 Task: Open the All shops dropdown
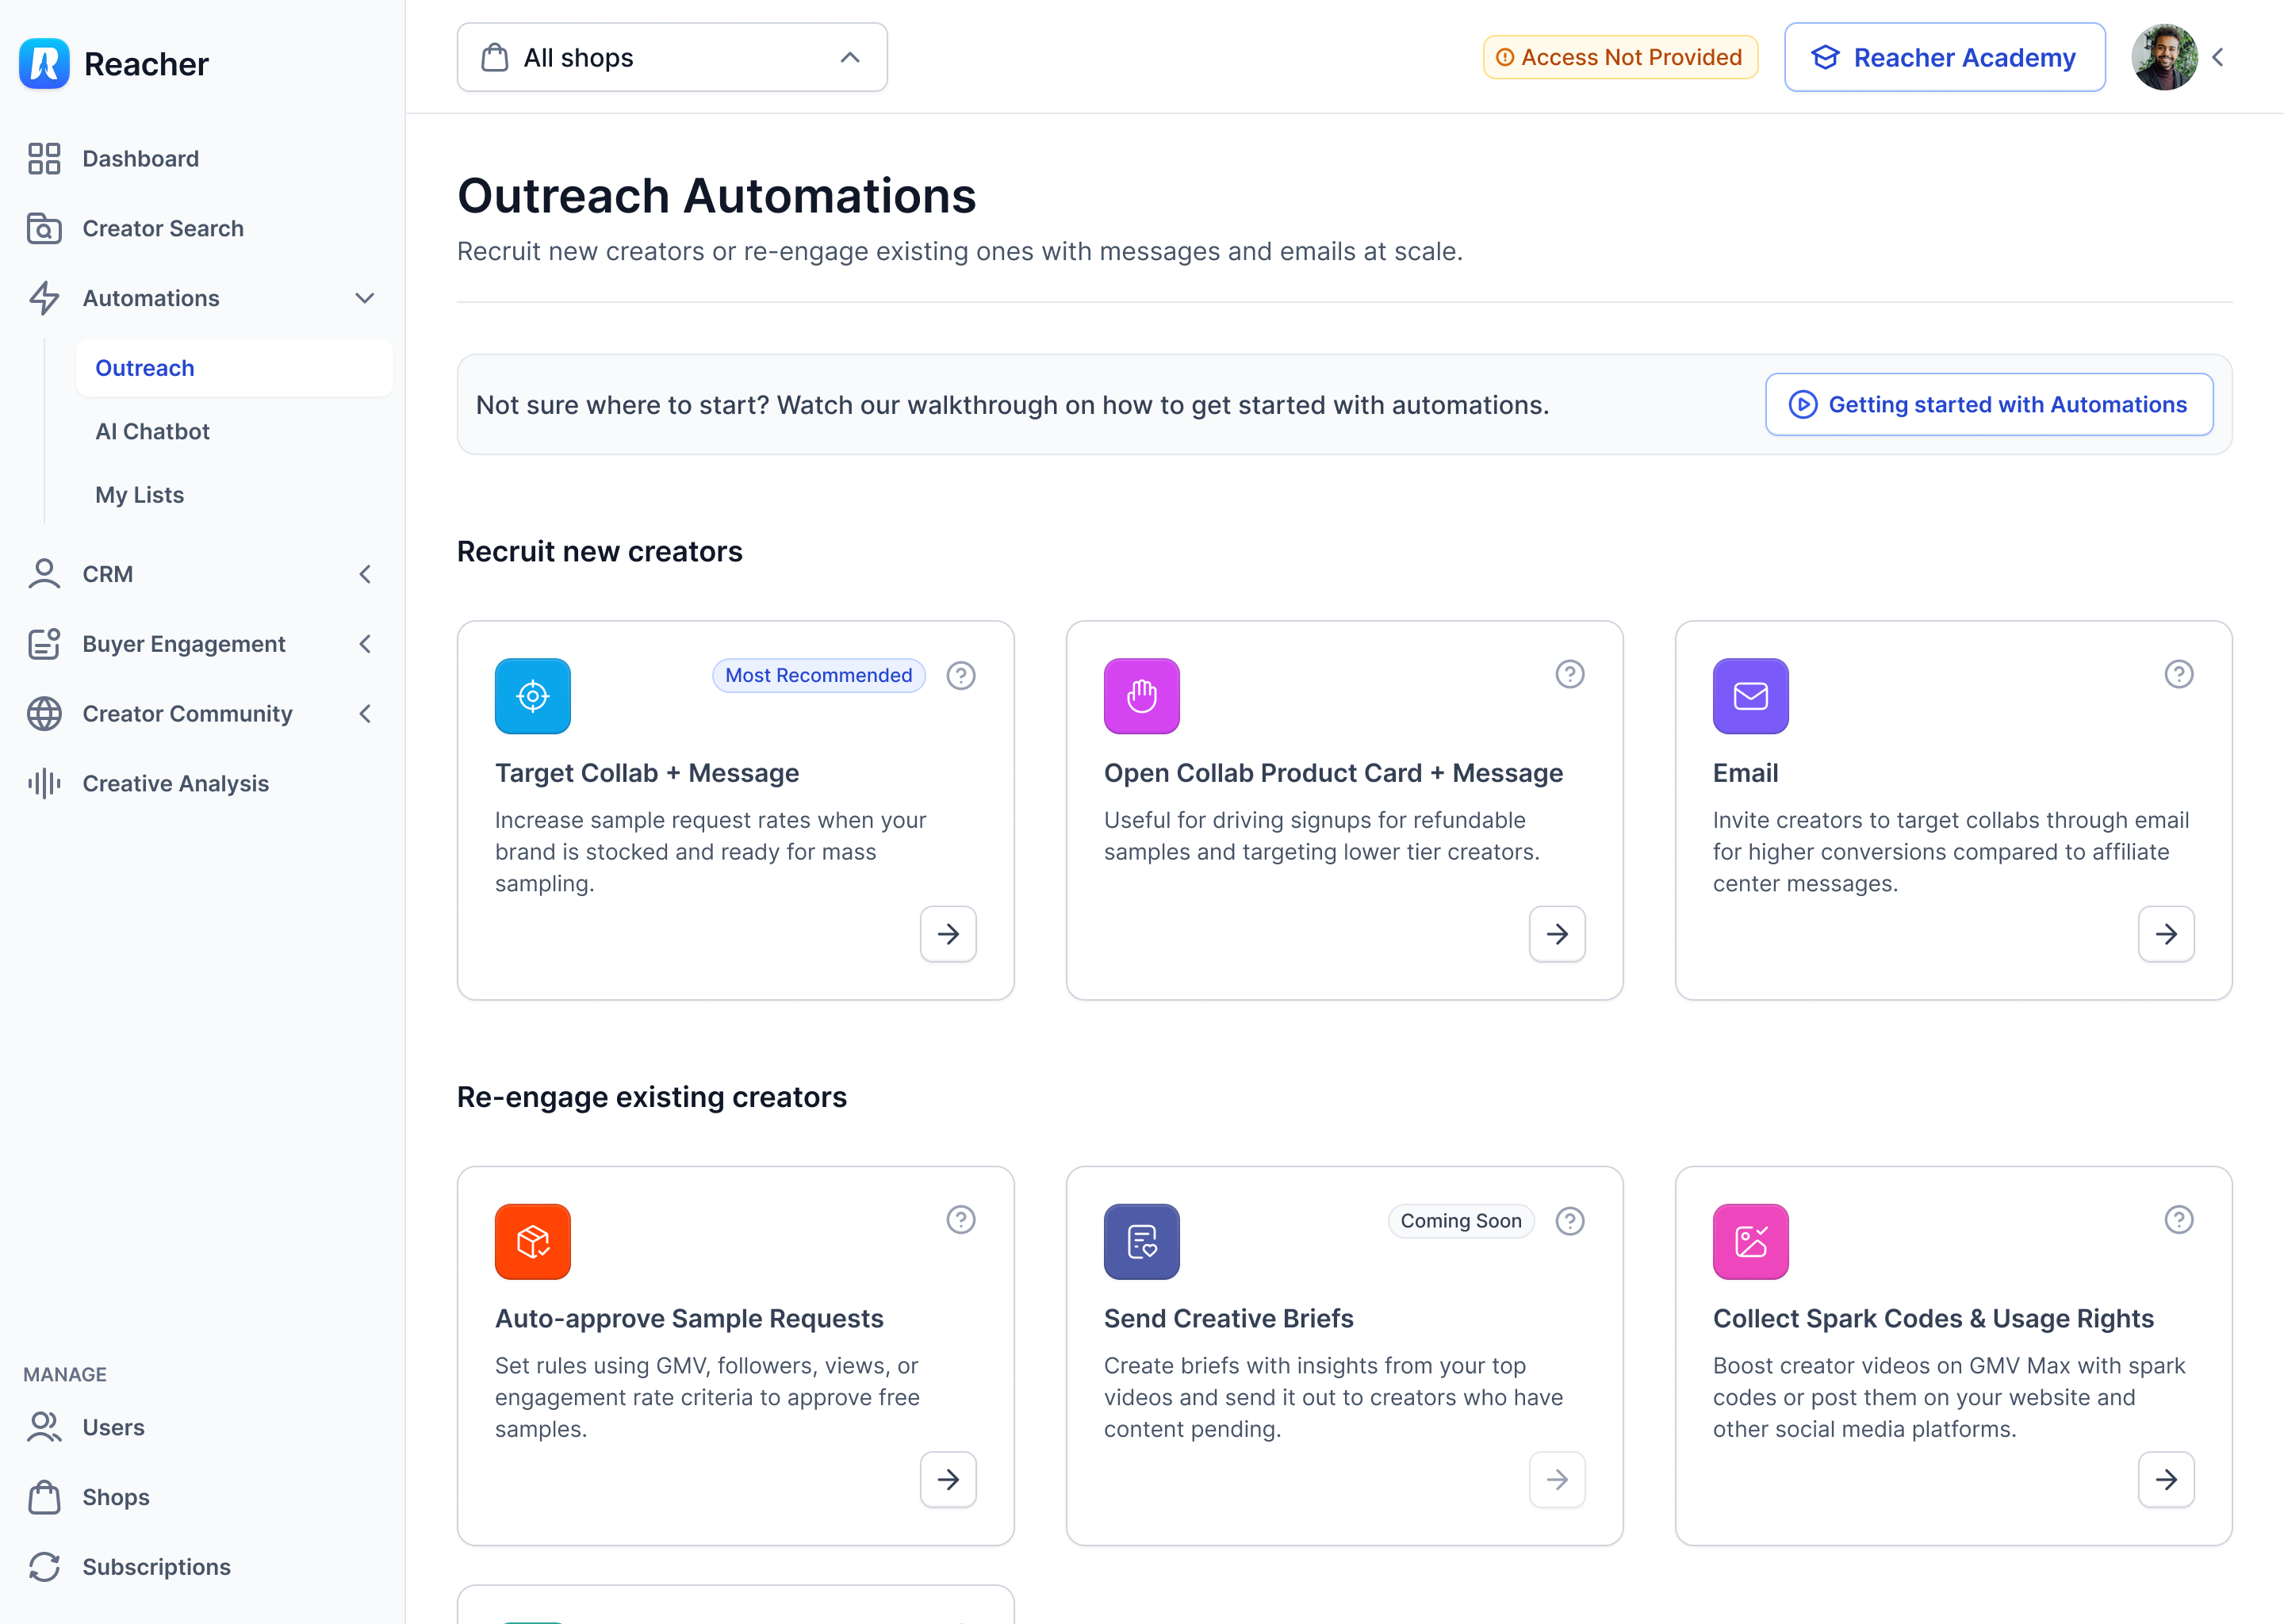coord(671,58)
